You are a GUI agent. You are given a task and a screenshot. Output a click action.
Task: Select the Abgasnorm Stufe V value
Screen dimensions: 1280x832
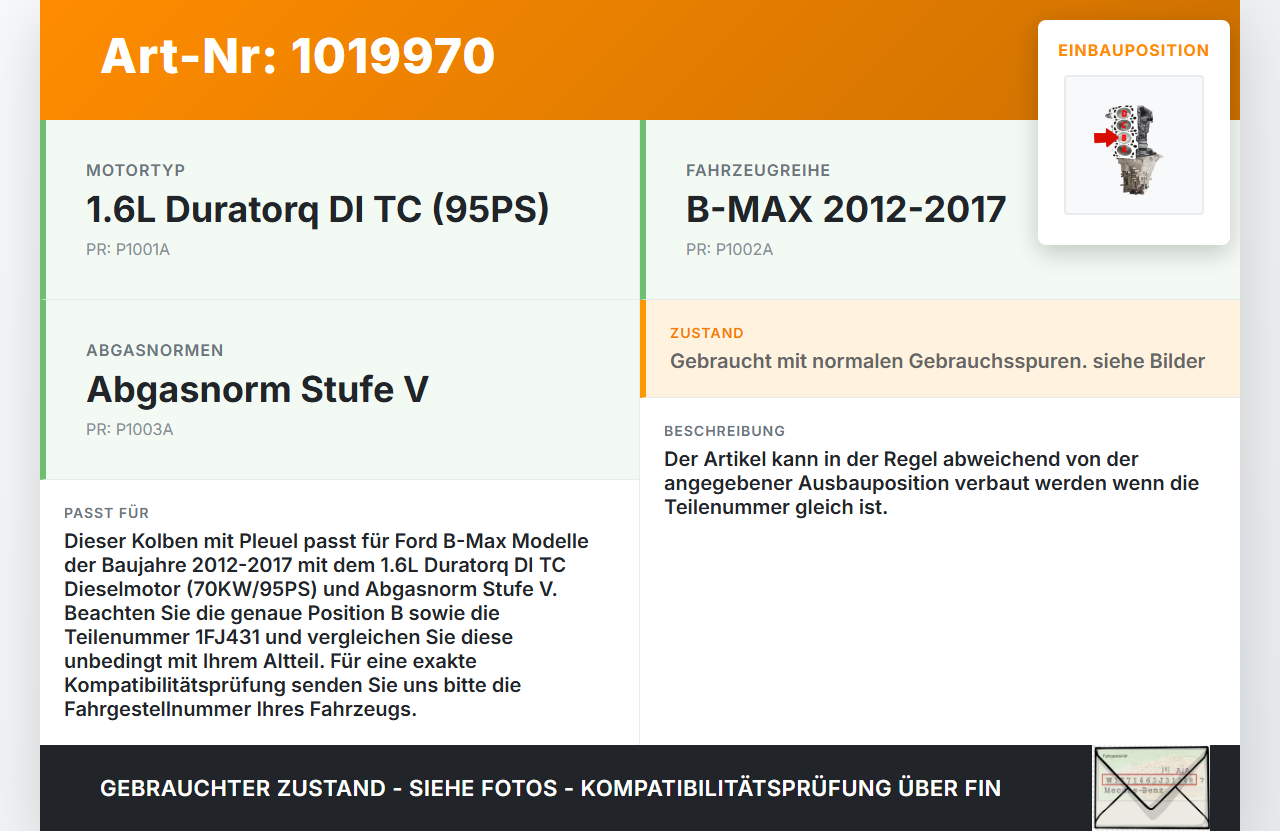(258, 389)
